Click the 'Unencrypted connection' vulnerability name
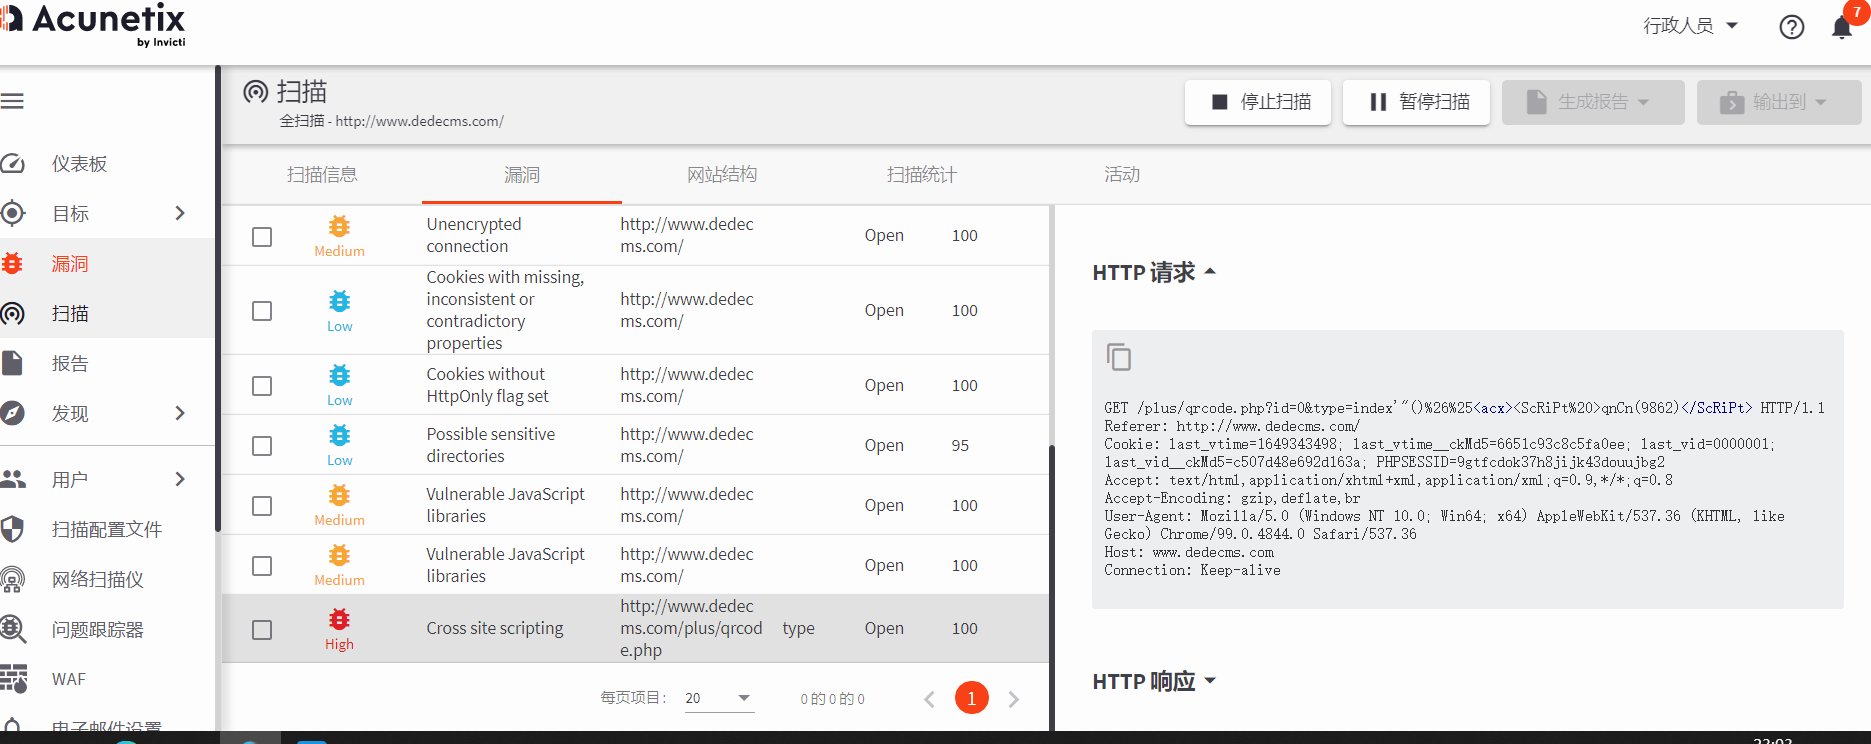This screenshot has width=1871, height=744. [x=474, y=235]
